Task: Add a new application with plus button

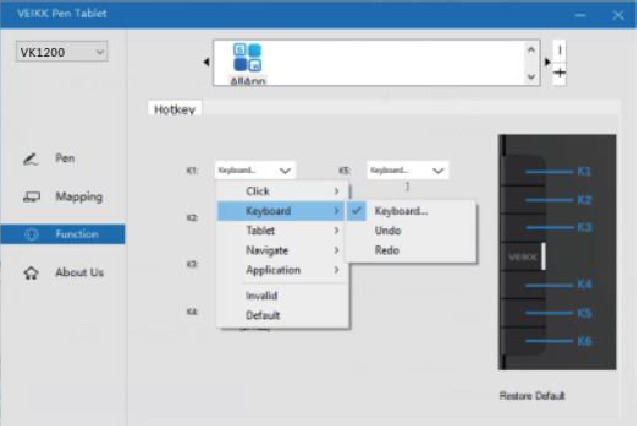Action: coord(559,74)
